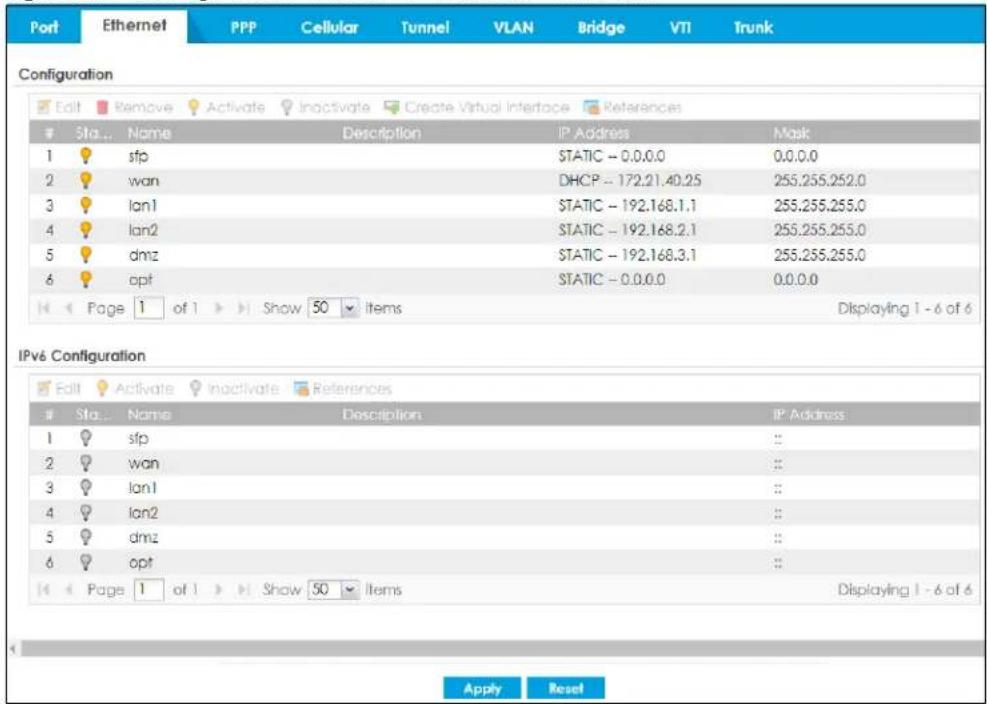Click the gray IPv6 status bulb for dmz
Screen dimensions: 987x704
[86, 537]
